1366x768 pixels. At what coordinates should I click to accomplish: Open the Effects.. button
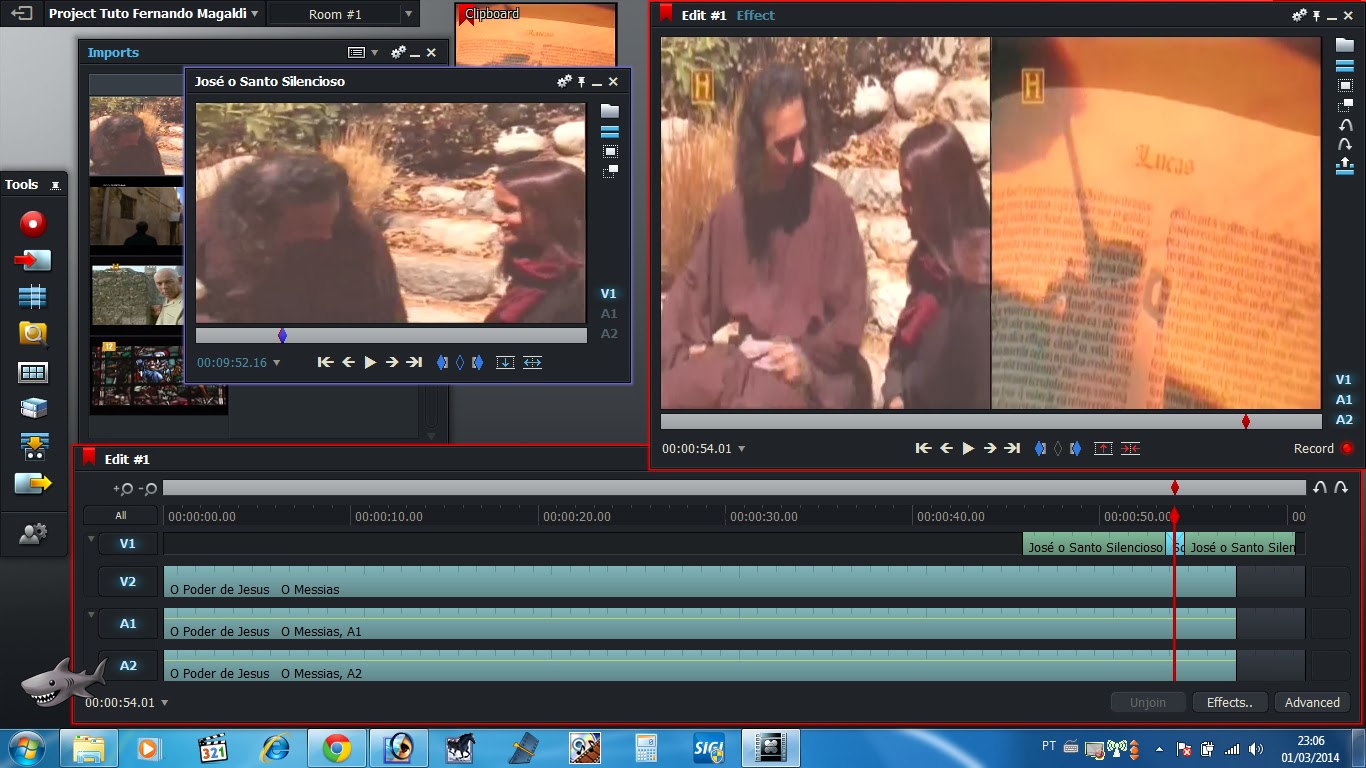point(1230,702)
